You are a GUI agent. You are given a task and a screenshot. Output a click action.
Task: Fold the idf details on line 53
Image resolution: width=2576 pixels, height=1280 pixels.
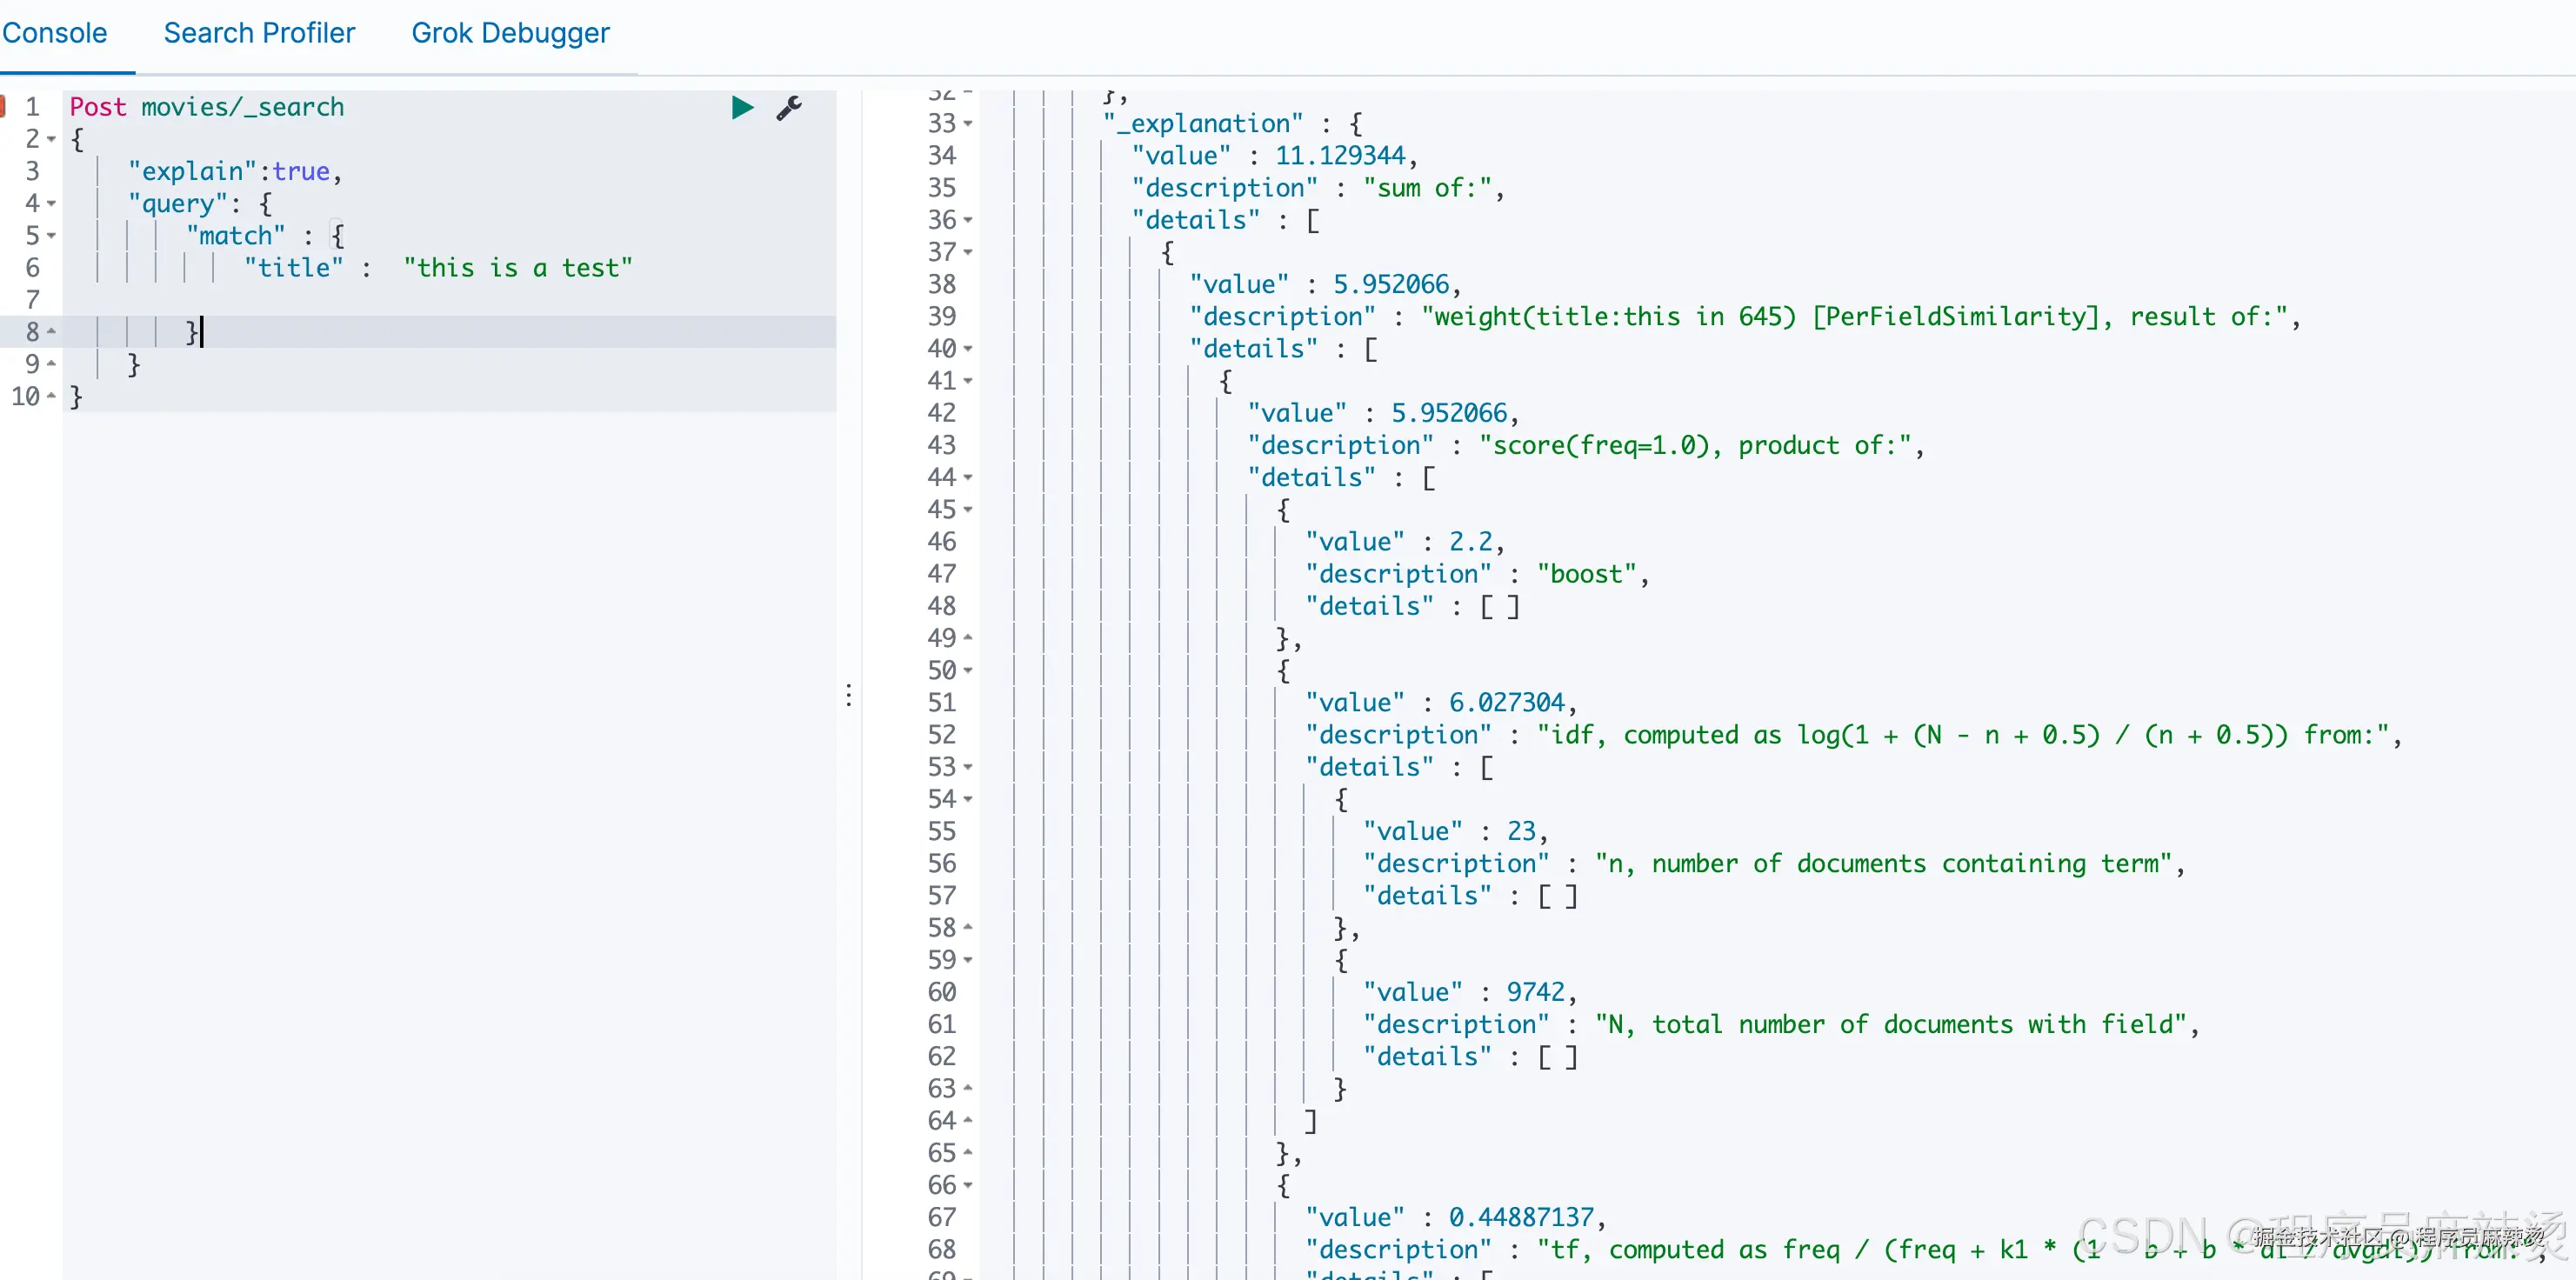coord(968,767)
